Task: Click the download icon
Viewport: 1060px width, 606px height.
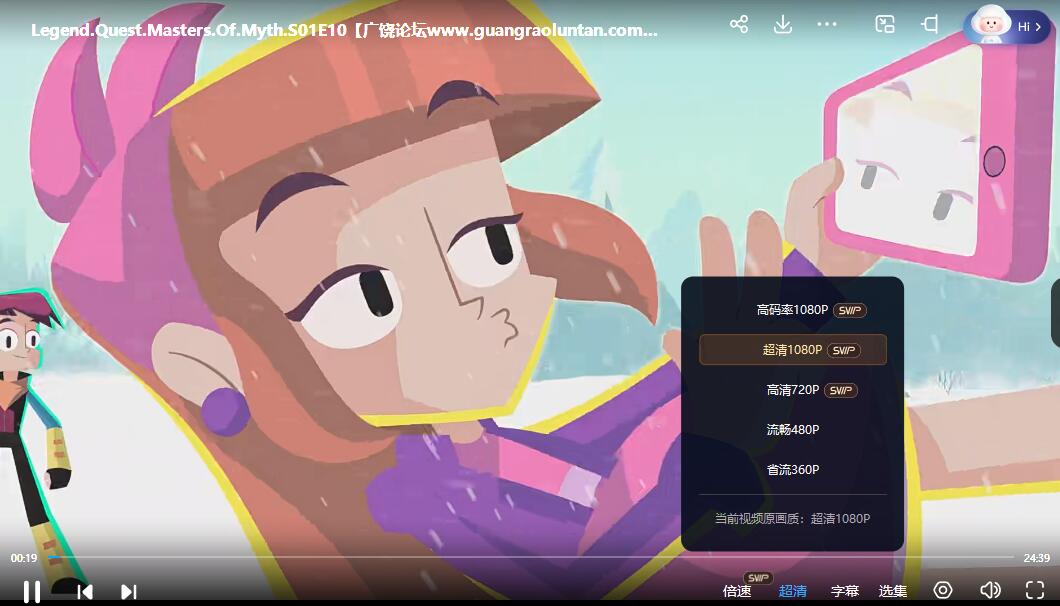Action: click(x=783, y=25)
